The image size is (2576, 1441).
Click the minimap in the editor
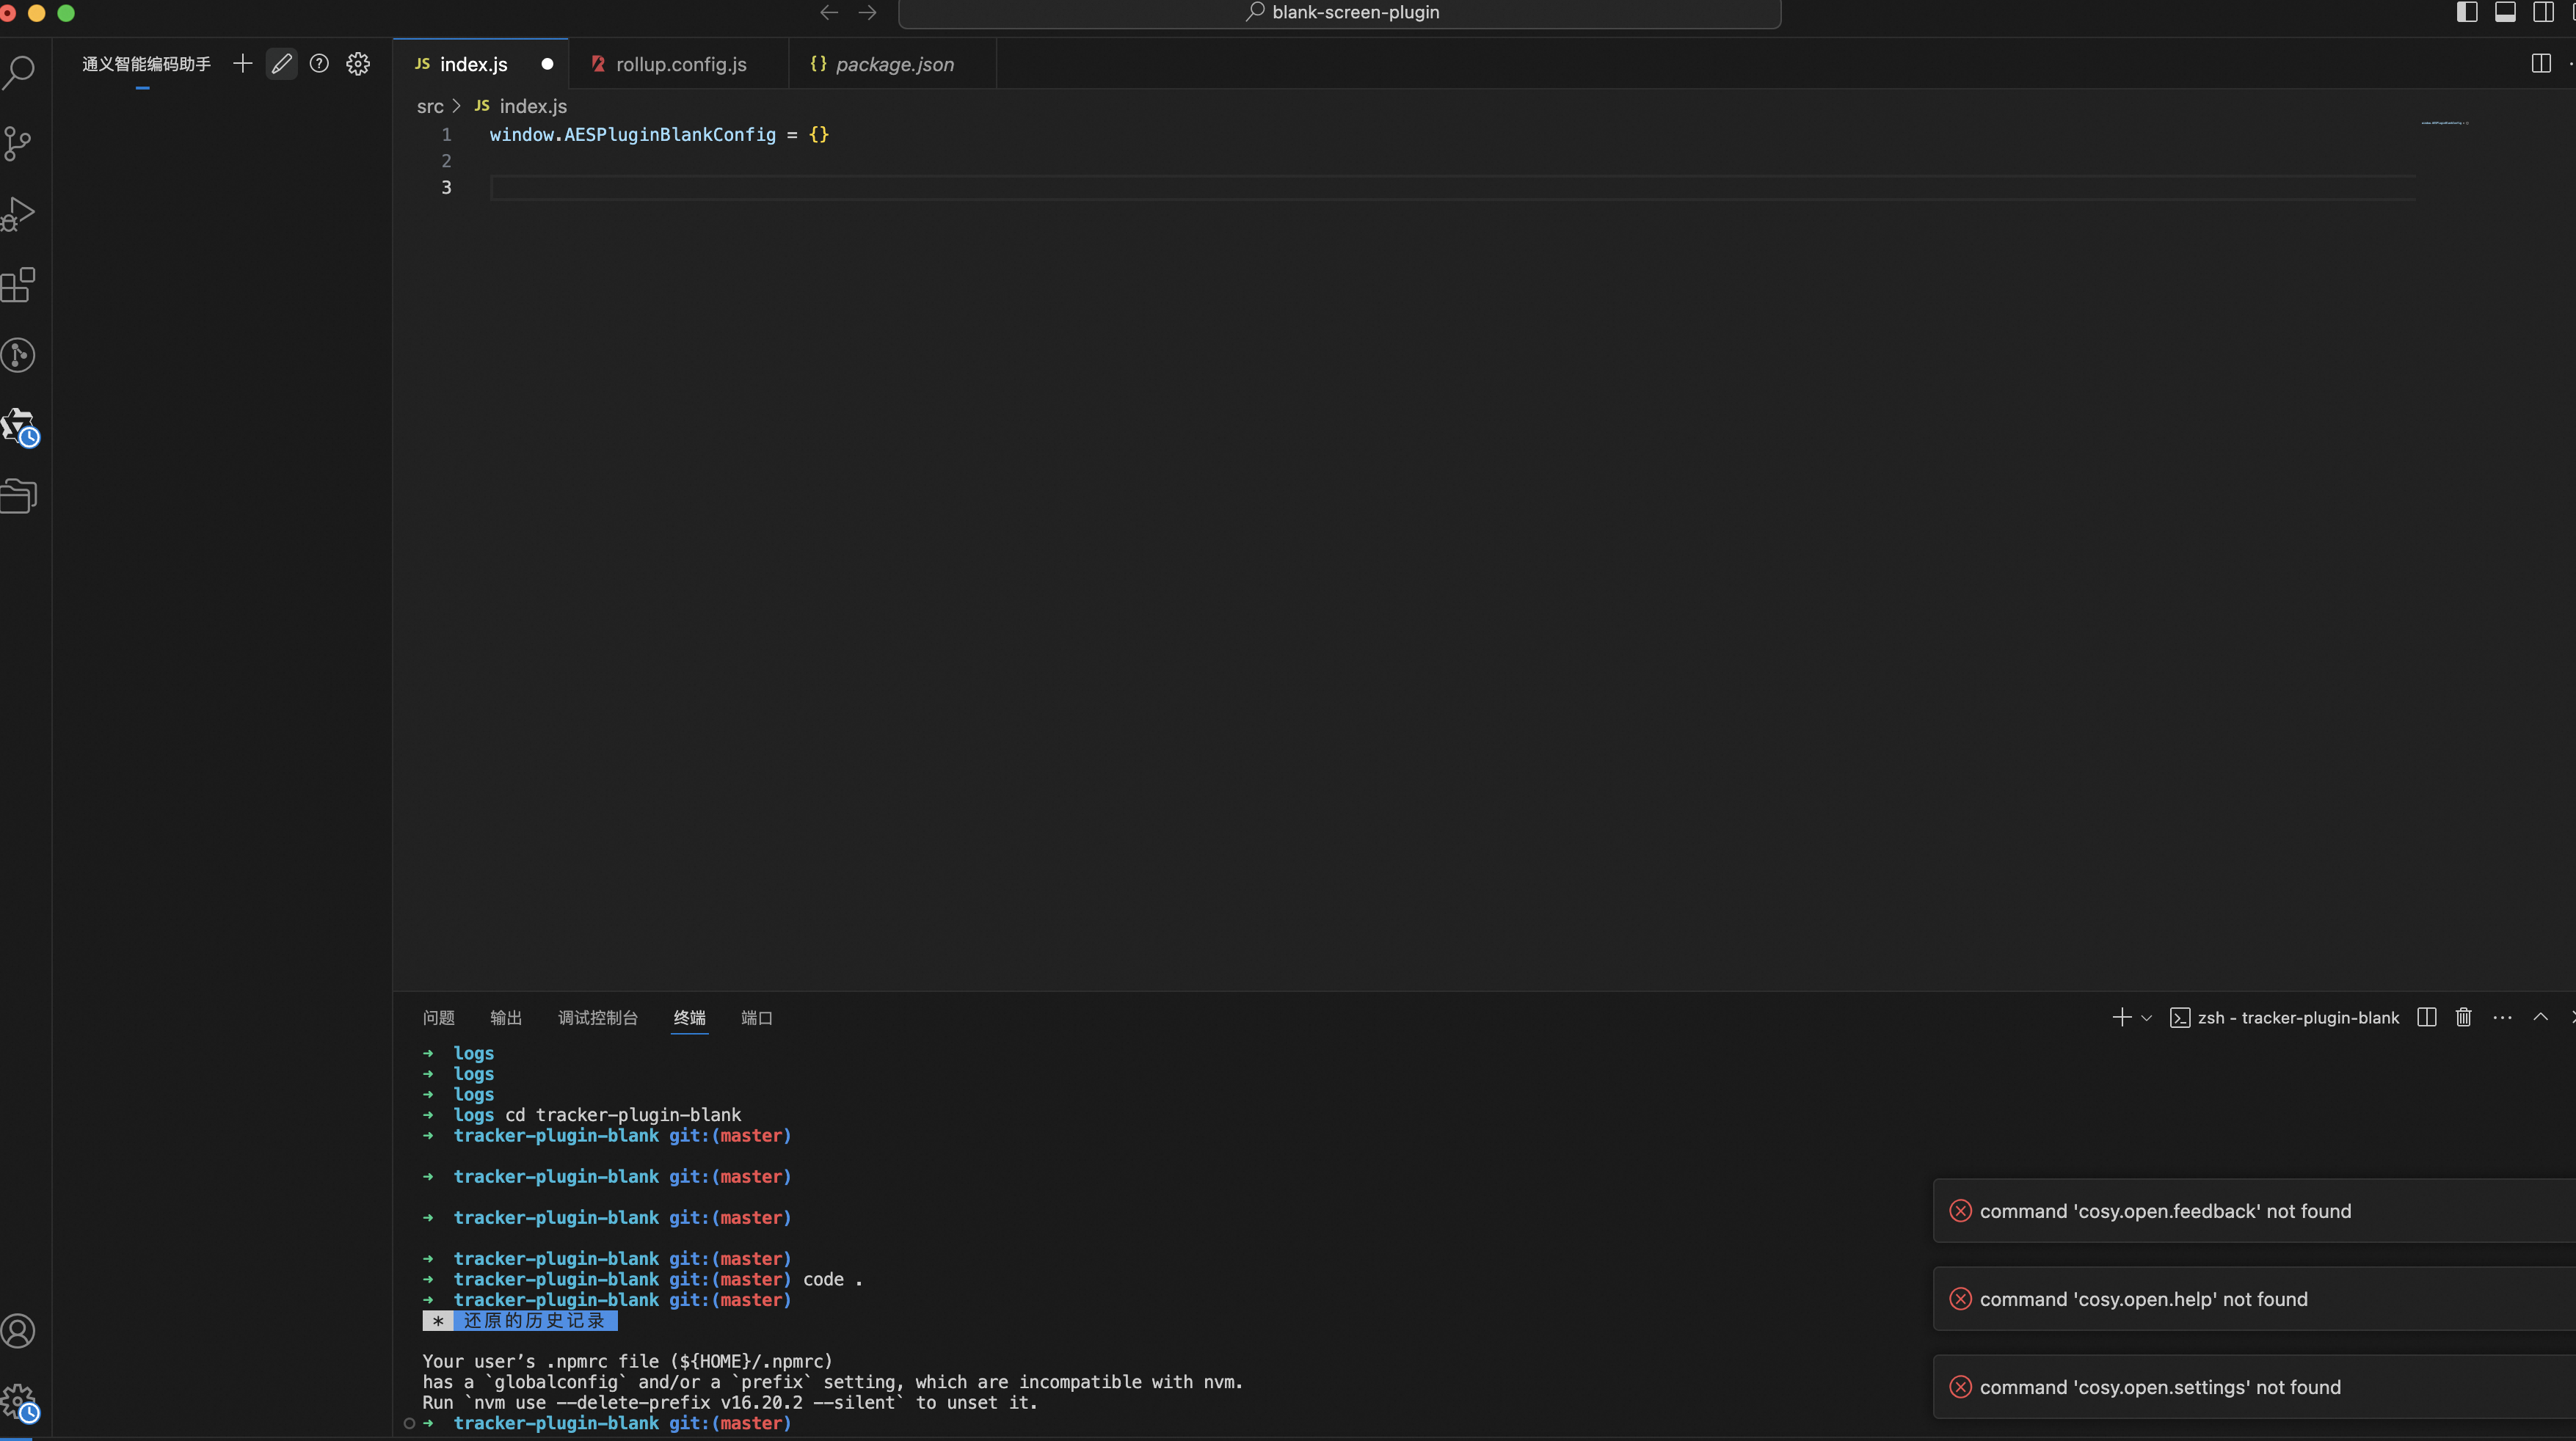[x=2445, y=123]
